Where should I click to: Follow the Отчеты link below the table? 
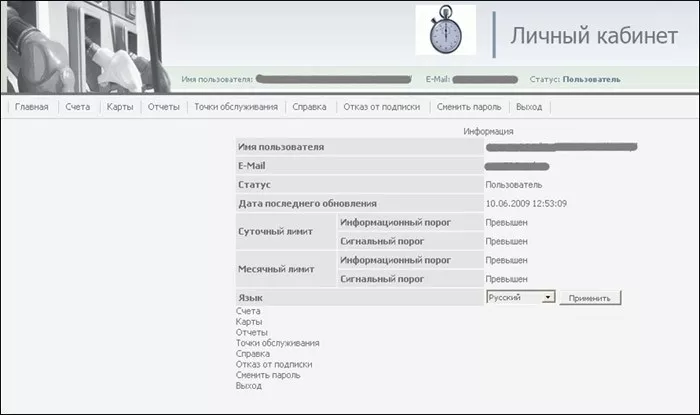(x=251, y=332)
